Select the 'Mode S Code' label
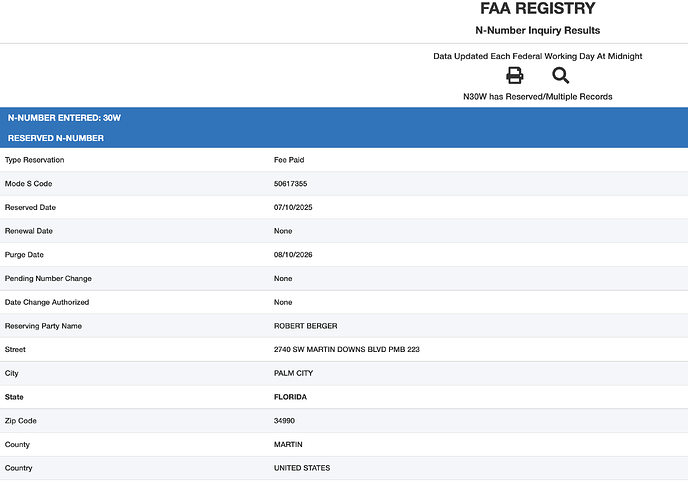This screenshot has height=500, width=688. pyautogui.click(x=29, y=184)
